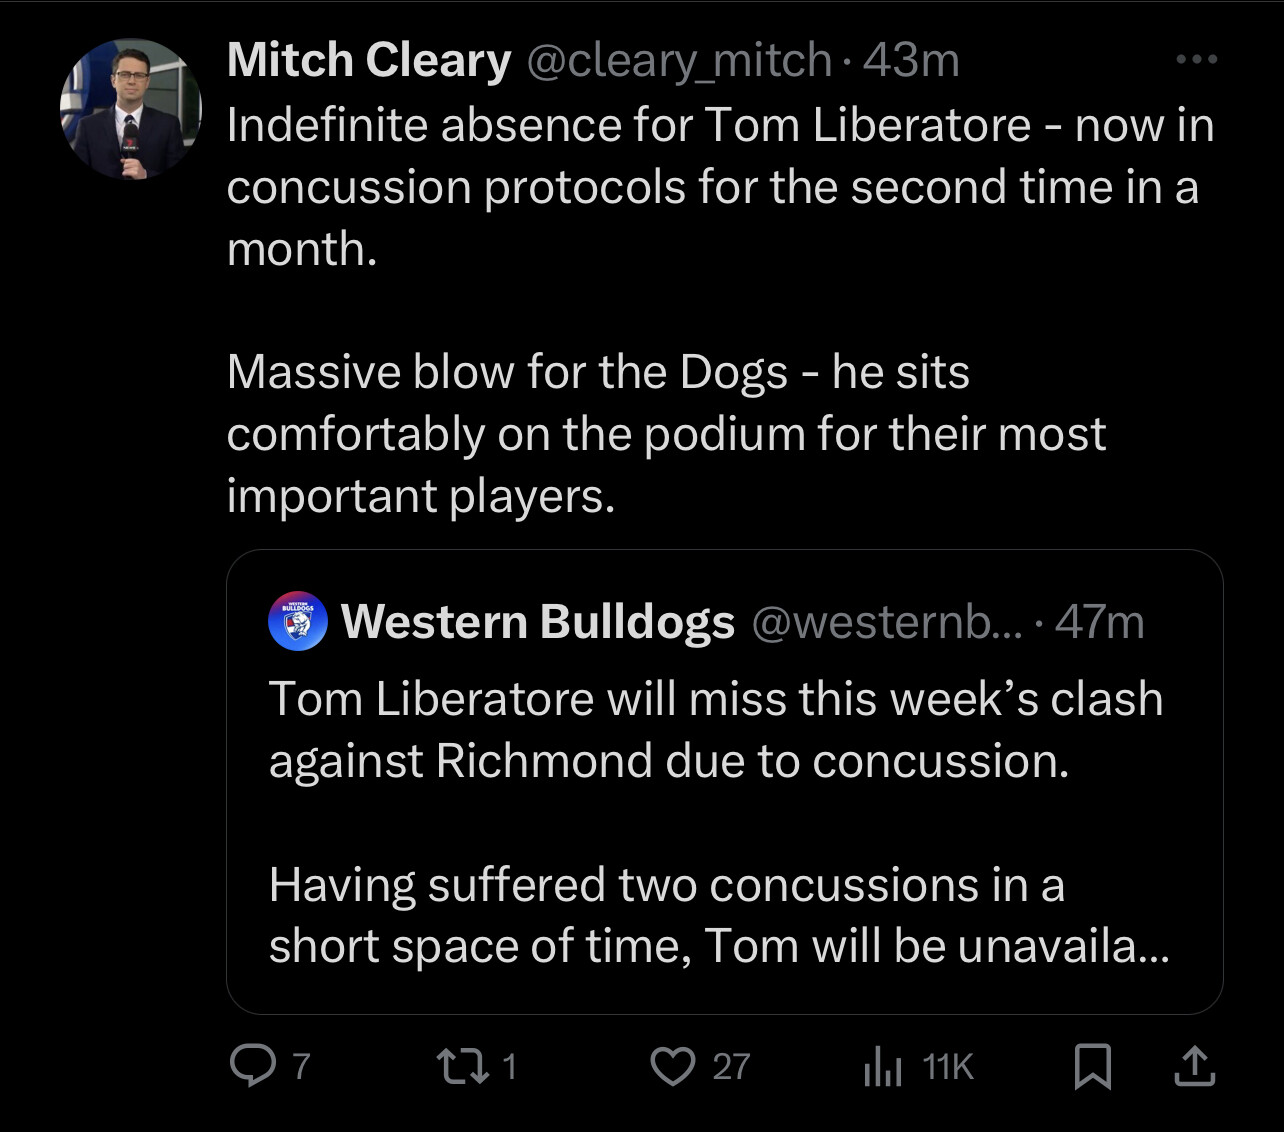The height and width of the screenshot is (1132, 1284).
Task: View analytics via bar chart icon
Action: 883,1066
